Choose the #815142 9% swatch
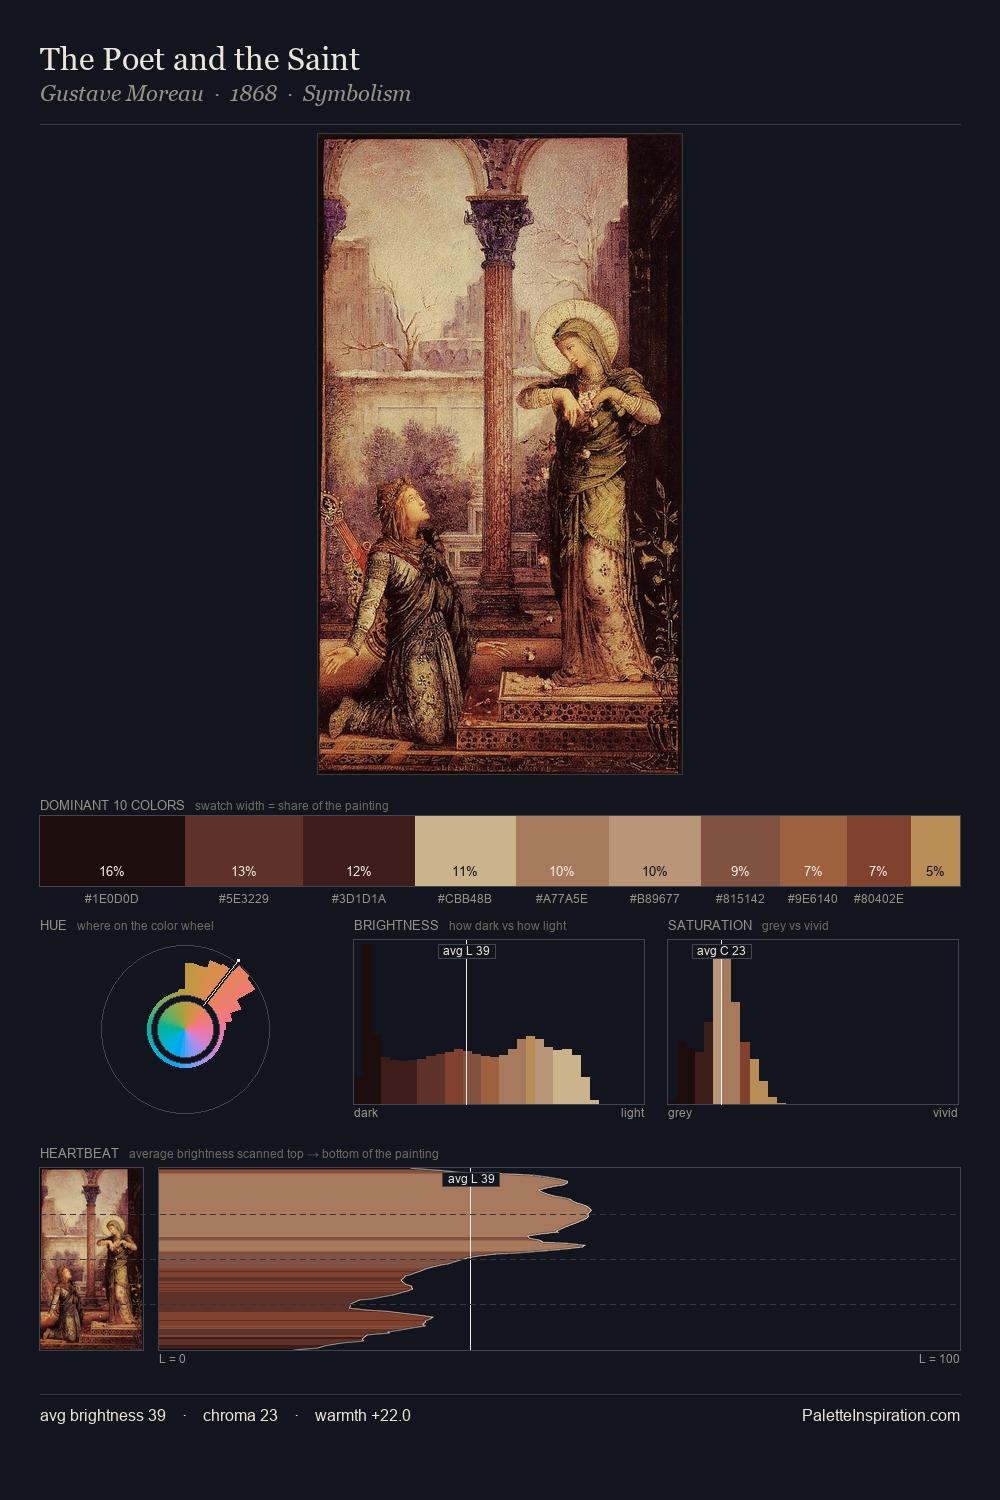The width and height of the screenshot is (1000, 1500). click(740, 851)
